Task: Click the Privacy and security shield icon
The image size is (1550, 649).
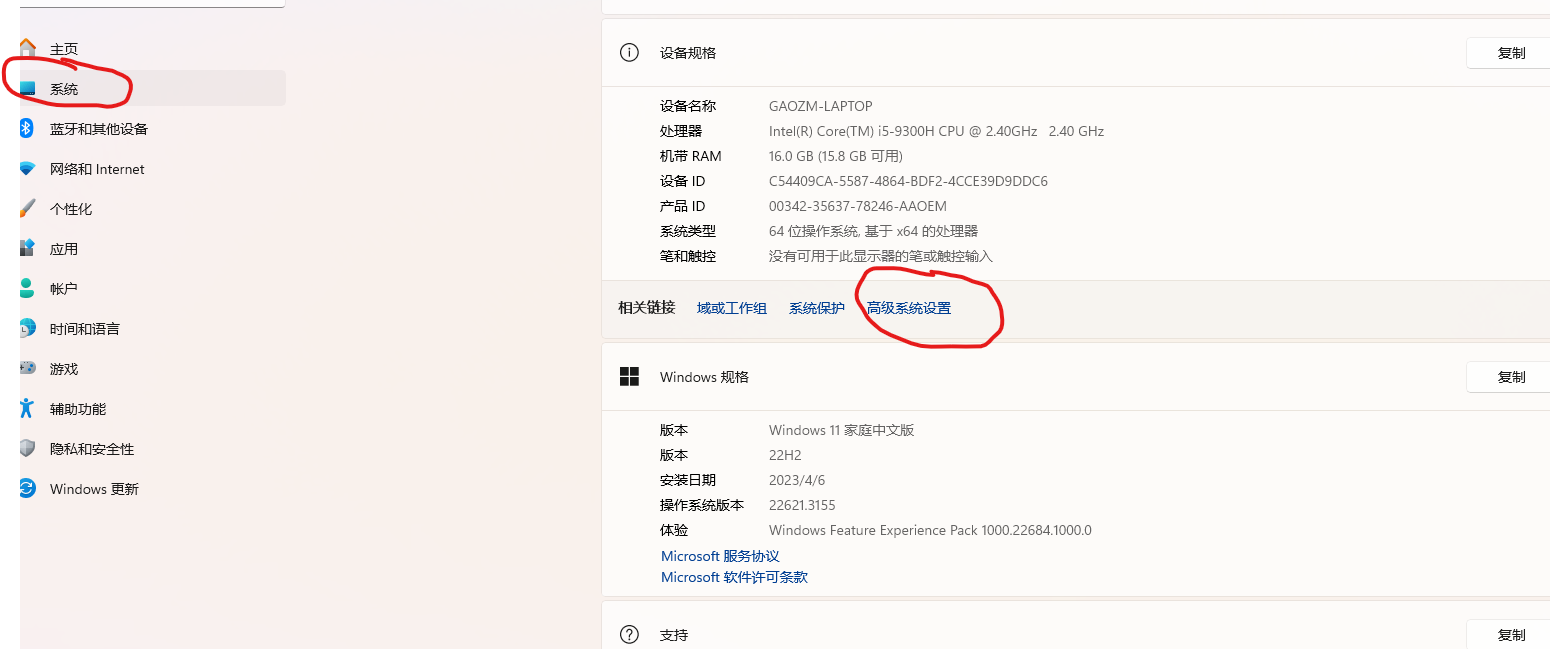Action: (x=28, y=448)
